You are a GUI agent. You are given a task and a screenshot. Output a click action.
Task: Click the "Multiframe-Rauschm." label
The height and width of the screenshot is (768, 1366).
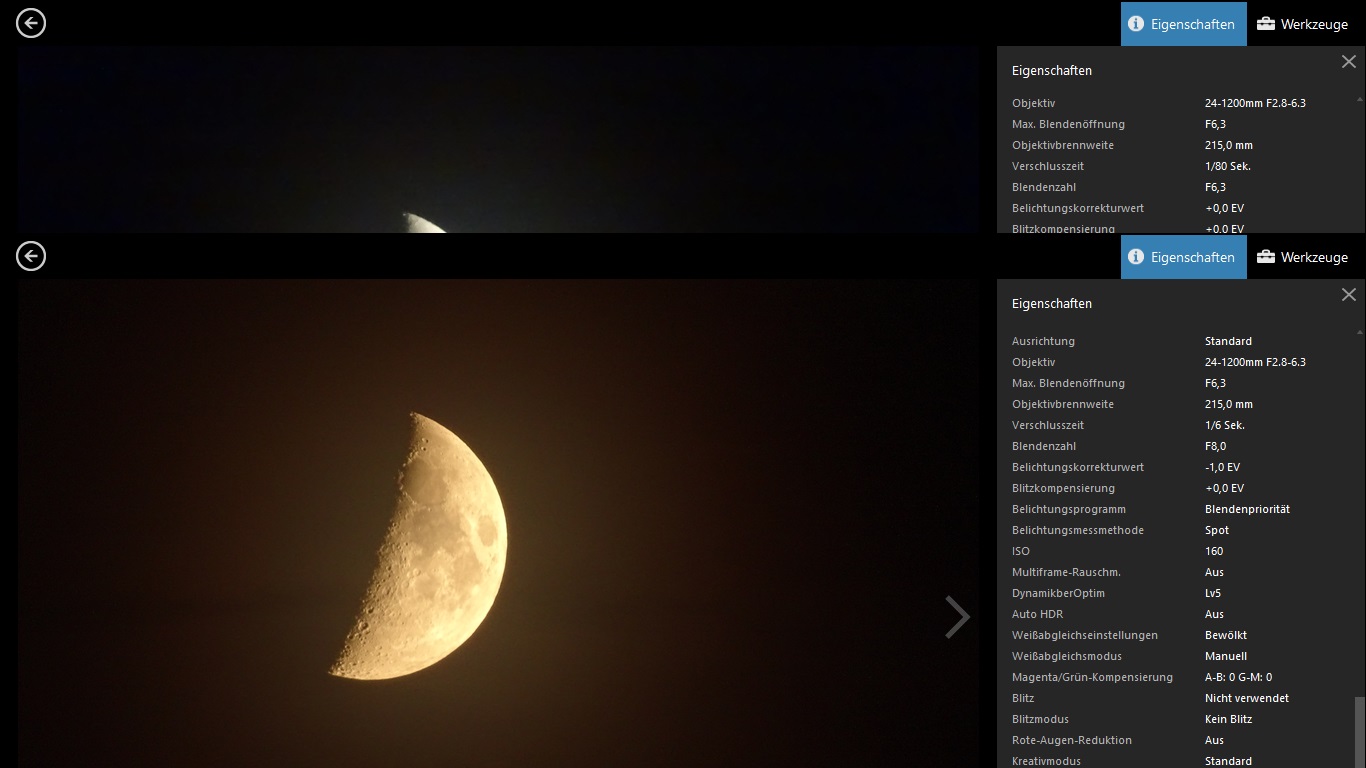(1066, 572)
